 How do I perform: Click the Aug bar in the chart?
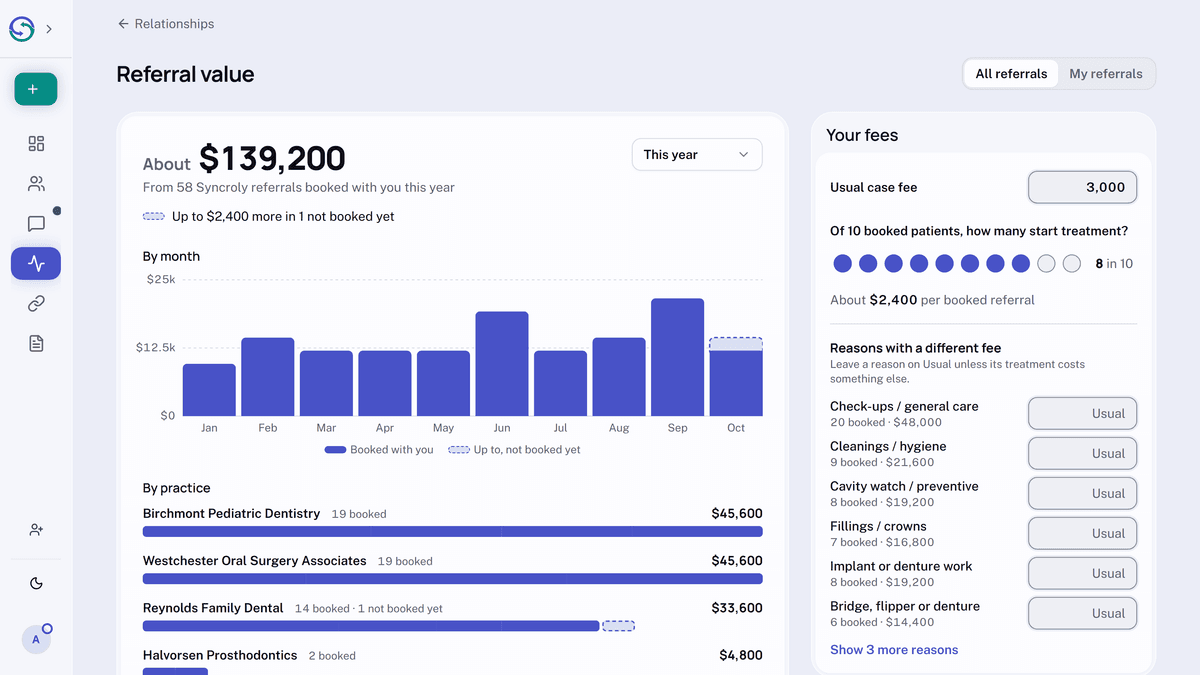(619, 377)
